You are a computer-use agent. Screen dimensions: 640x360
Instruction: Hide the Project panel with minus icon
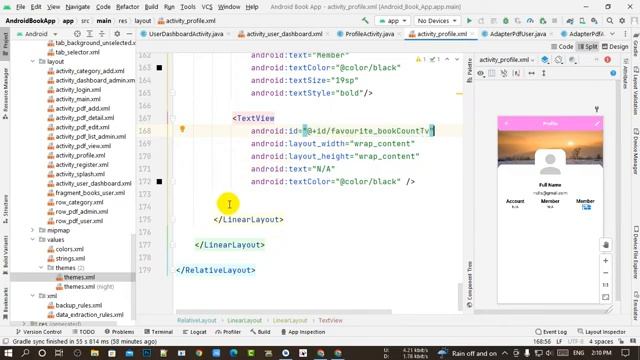[129, 34]
